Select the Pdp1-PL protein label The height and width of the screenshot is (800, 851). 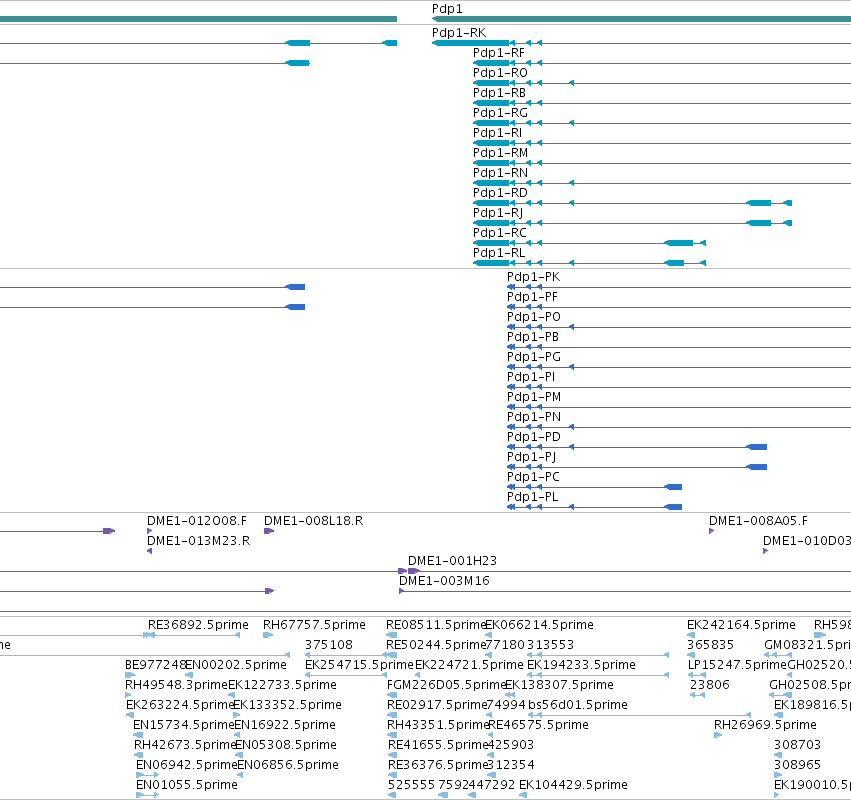[532, 497]
